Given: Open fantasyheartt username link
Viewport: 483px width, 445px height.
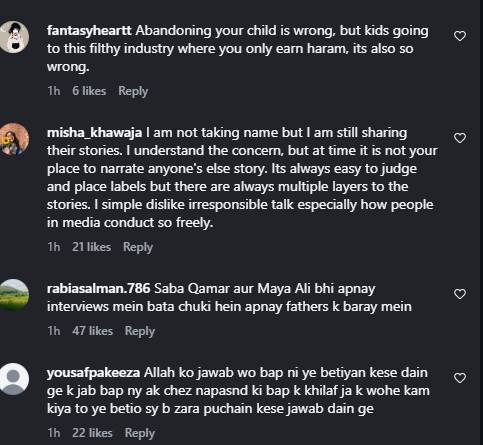Looking at the screenshot, I should pos(89,31).
